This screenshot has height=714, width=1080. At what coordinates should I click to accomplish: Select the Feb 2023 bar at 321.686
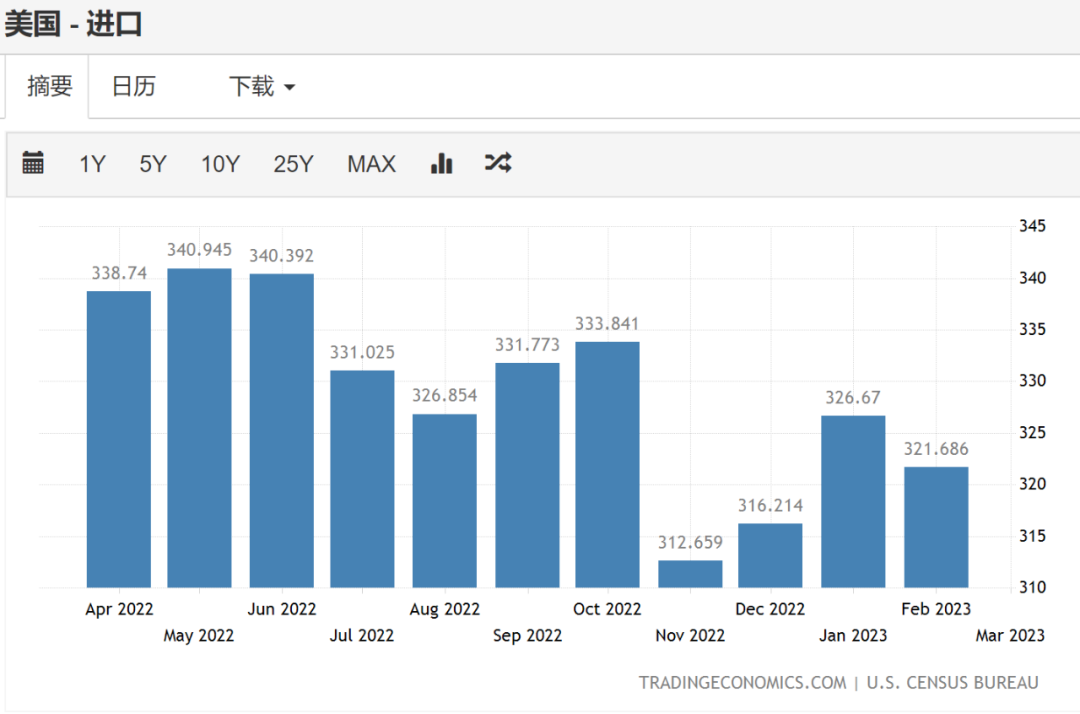tap(936, 527)
